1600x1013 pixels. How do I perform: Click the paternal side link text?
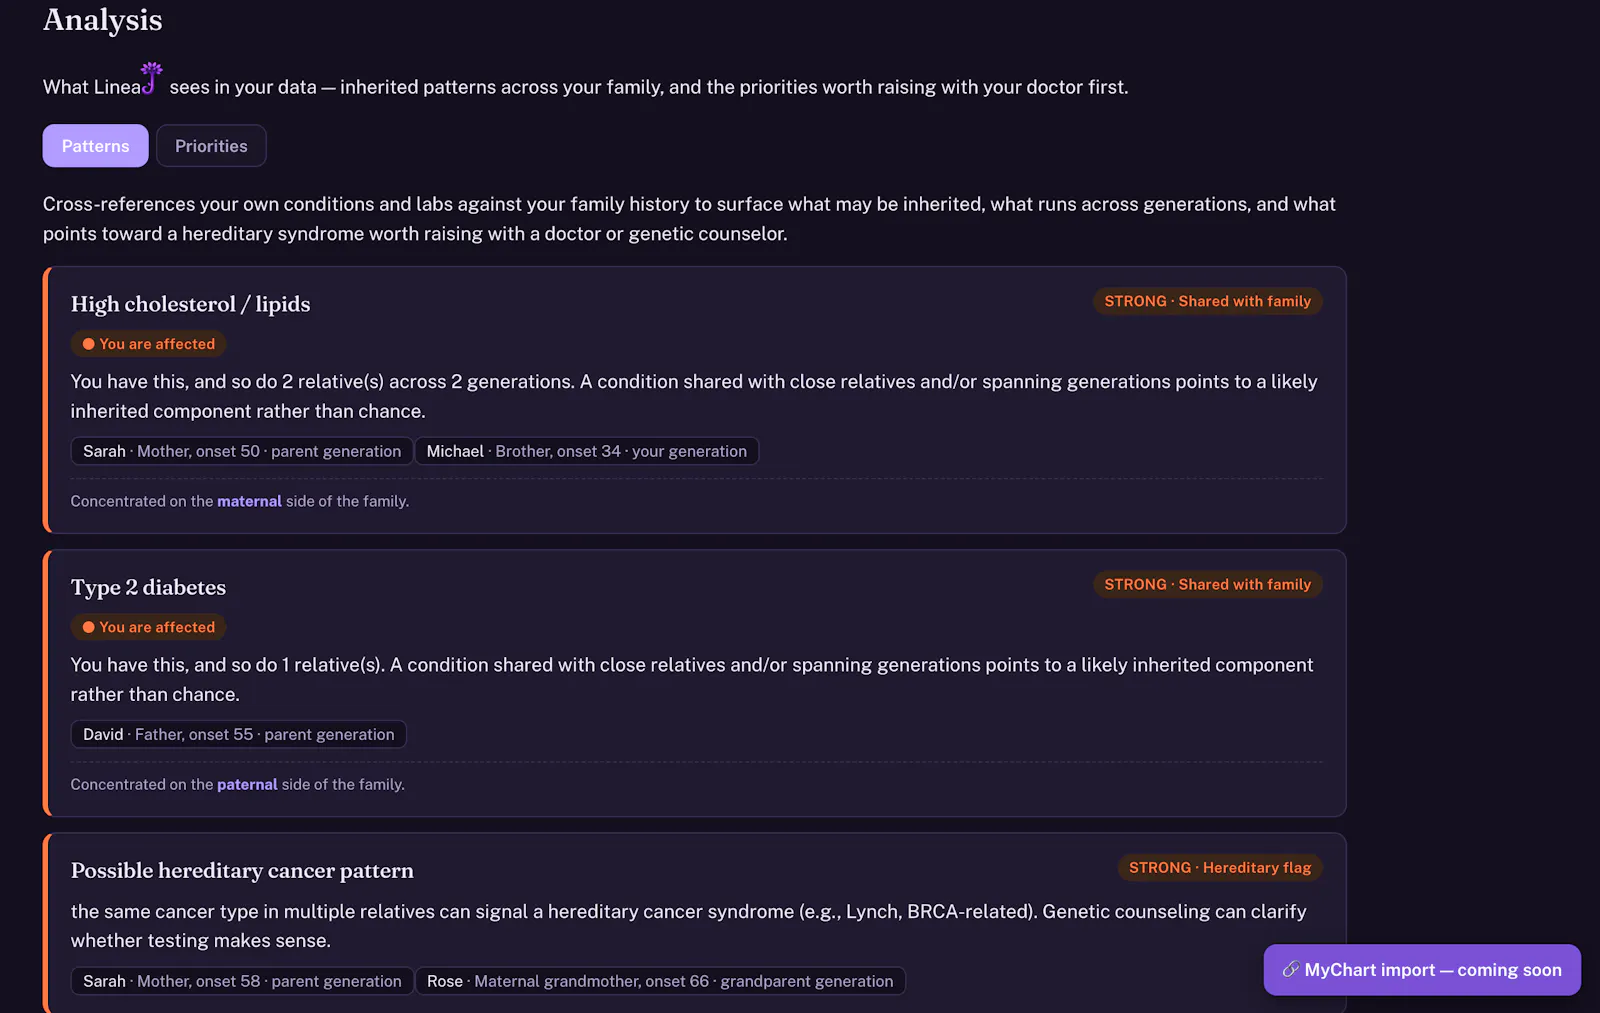247,784
